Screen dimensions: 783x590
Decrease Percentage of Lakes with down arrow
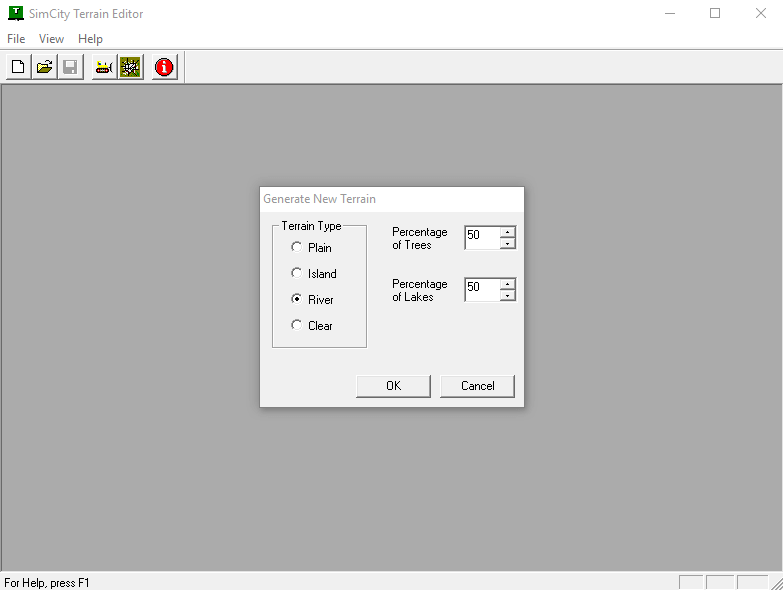pos(507,295)
